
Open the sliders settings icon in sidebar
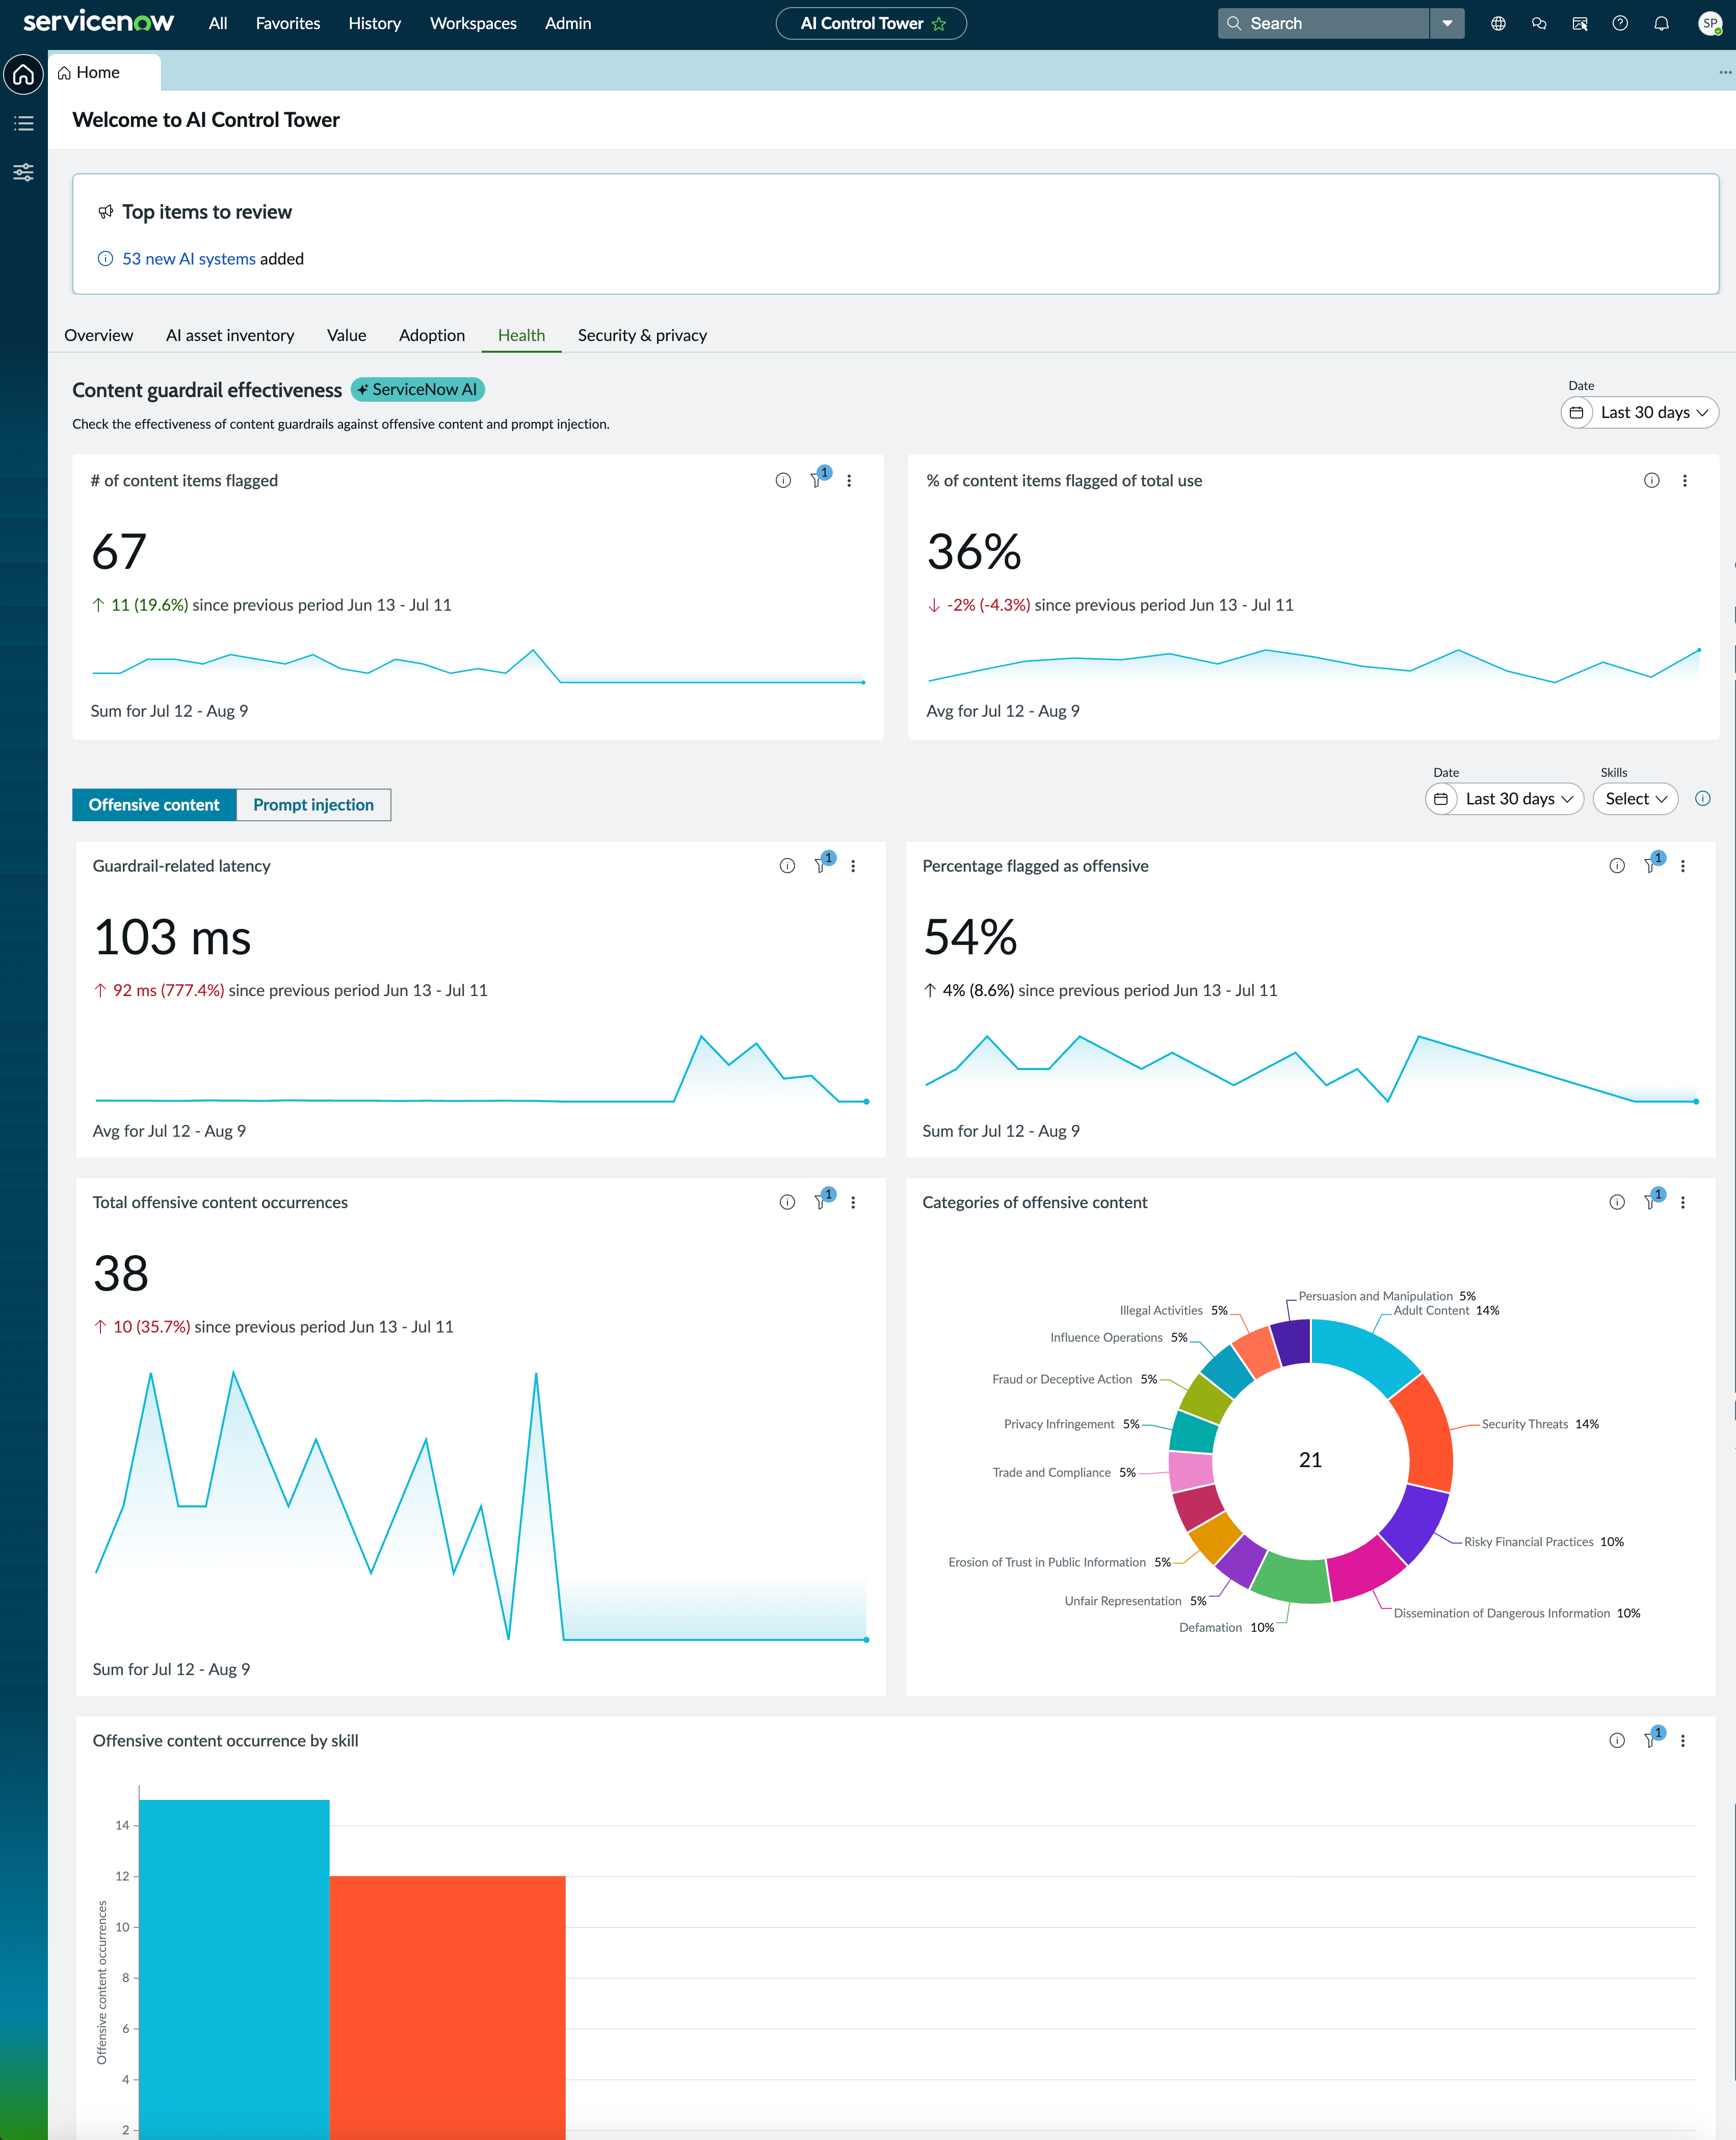tap(24, 172)
